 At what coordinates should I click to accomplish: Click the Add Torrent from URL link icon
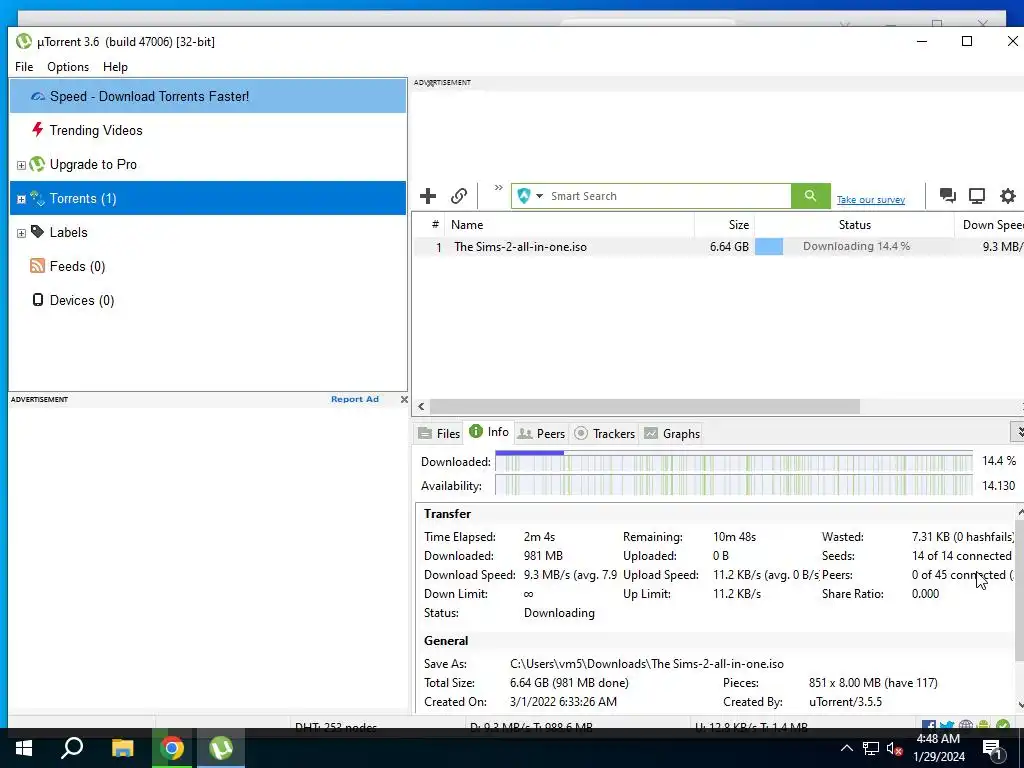tap(459, 196)
